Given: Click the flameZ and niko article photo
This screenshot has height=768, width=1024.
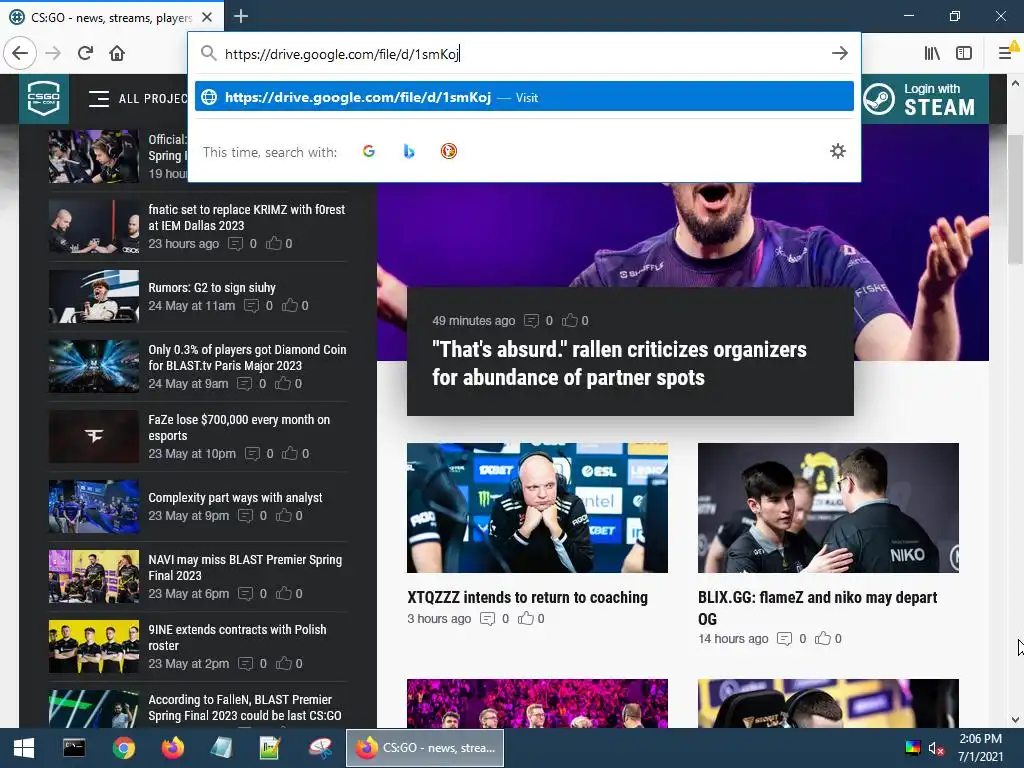Looking at the screenshot, I should point(828,507).
